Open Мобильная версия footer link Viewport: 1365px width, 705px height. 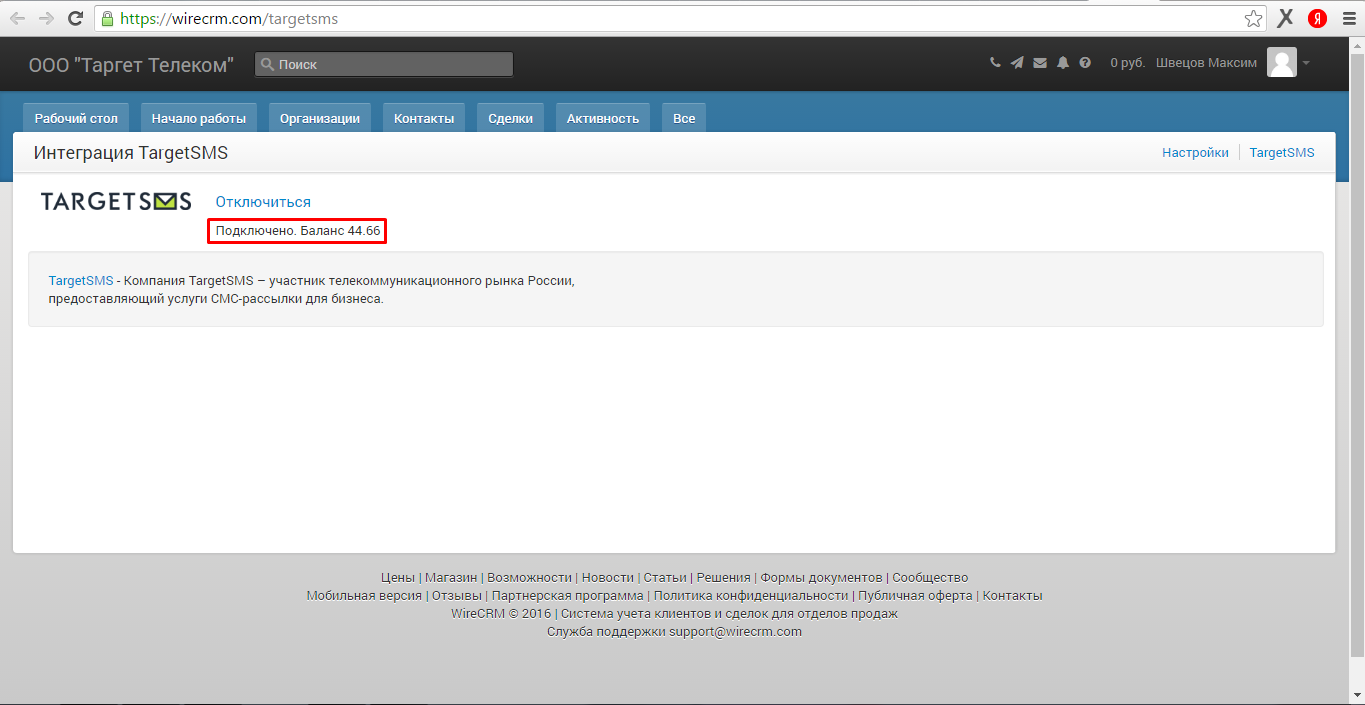click(x=364, y=596)
